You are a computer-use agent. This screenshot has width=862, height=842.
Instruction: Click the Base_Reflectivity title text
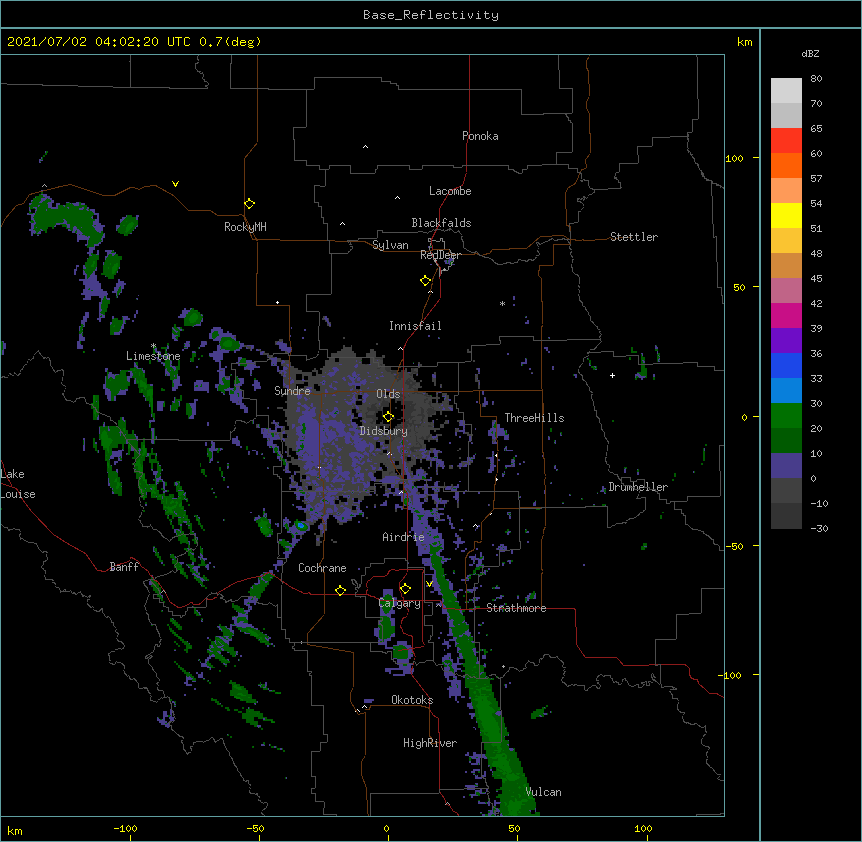tap(430, 15)
